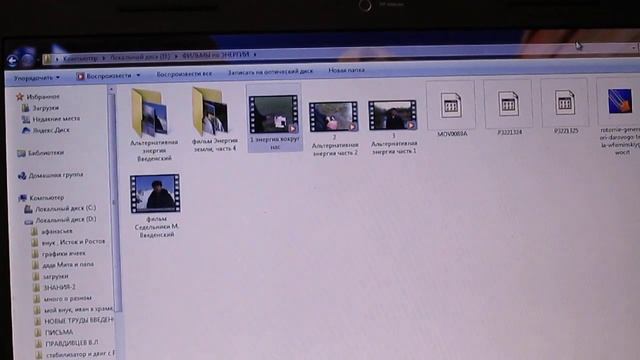Select the P3221324 file icon

(x=508, y=104)
